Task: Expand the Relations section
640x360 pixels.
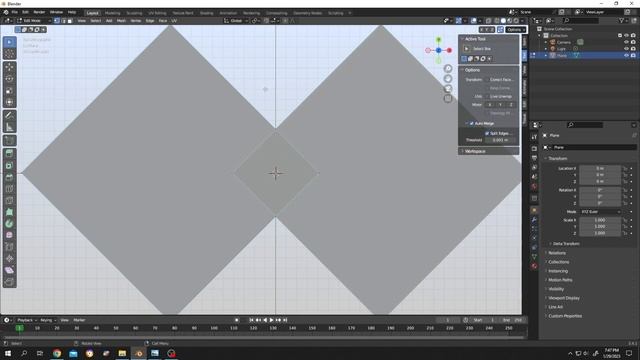Action: 557,253
